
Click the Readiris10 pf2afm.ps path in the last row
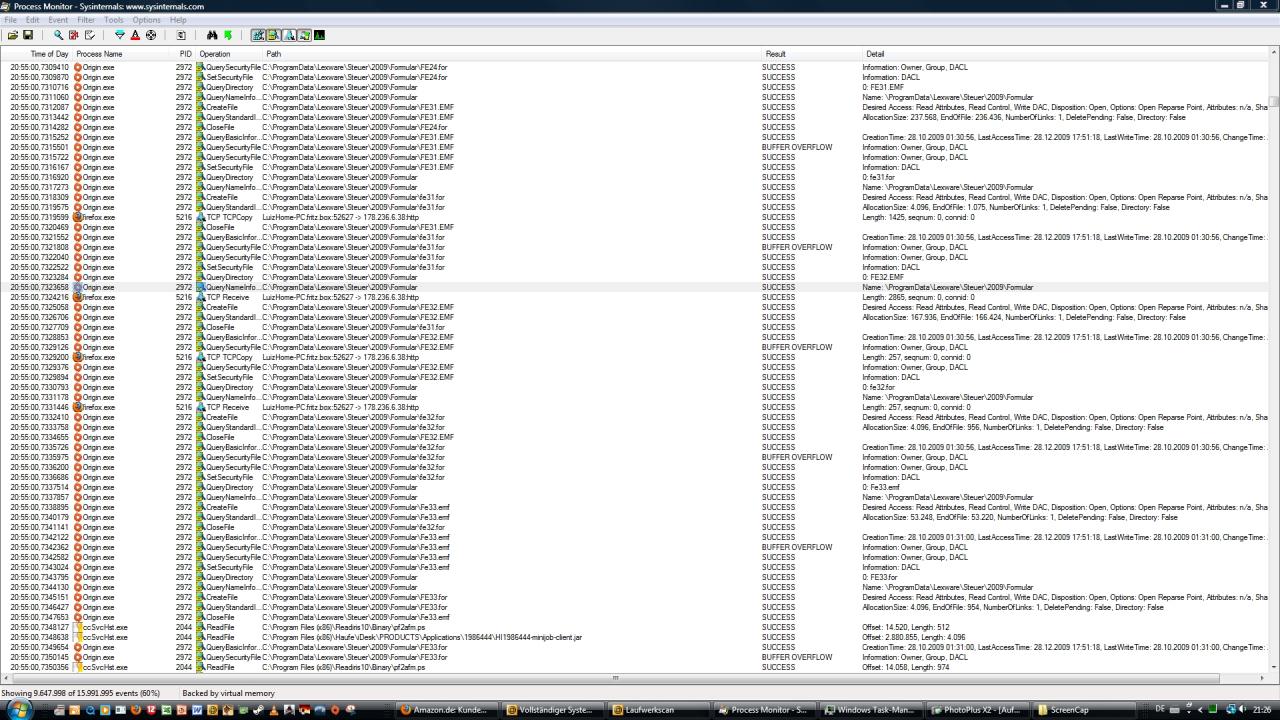tap(343, 667)
